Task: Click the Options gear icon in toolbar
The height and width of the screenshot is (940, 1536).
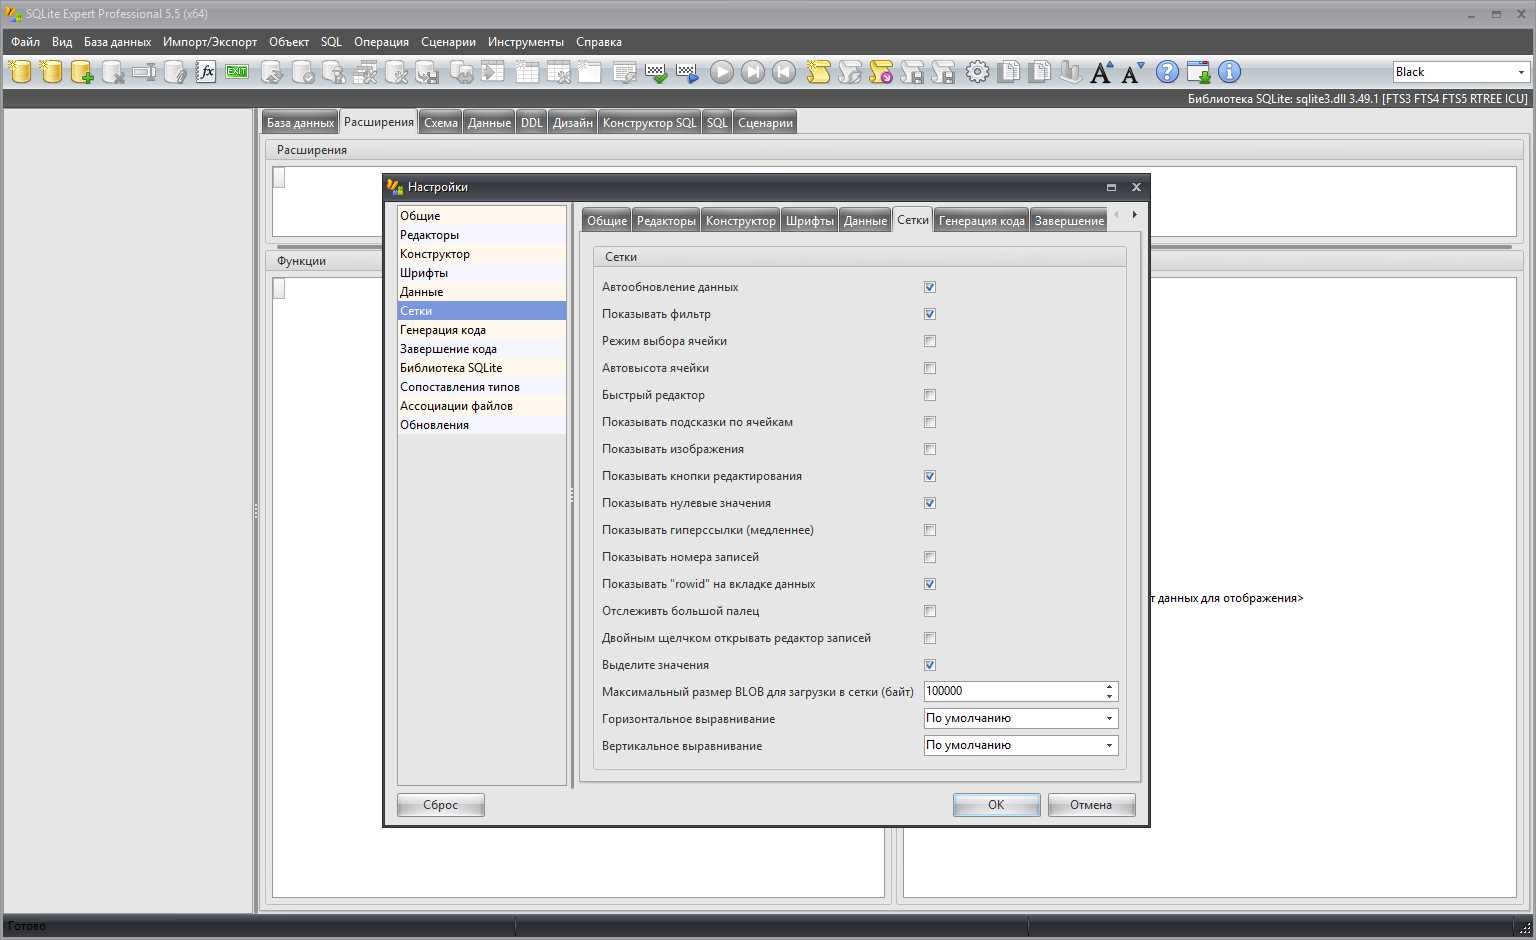Action: 977,72
